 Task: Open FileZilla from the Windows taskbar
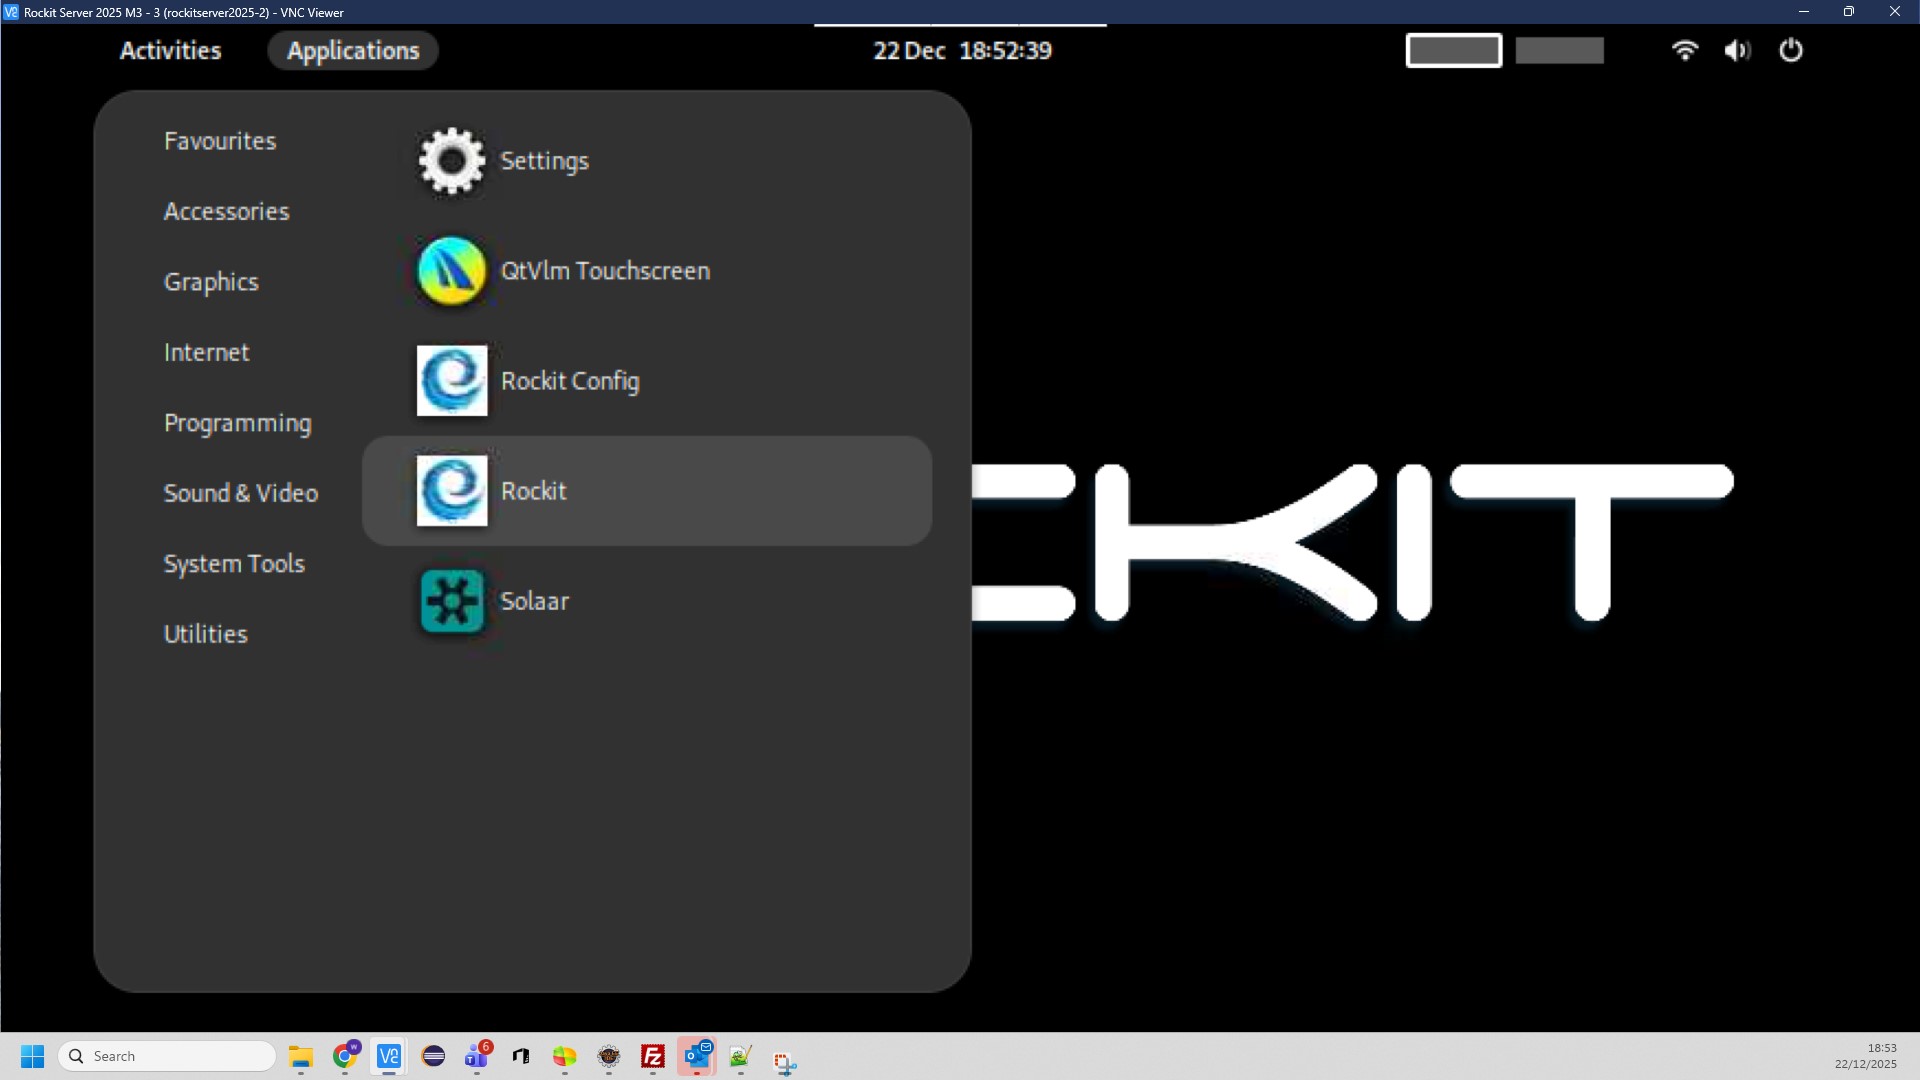(x=653, y=1056)
